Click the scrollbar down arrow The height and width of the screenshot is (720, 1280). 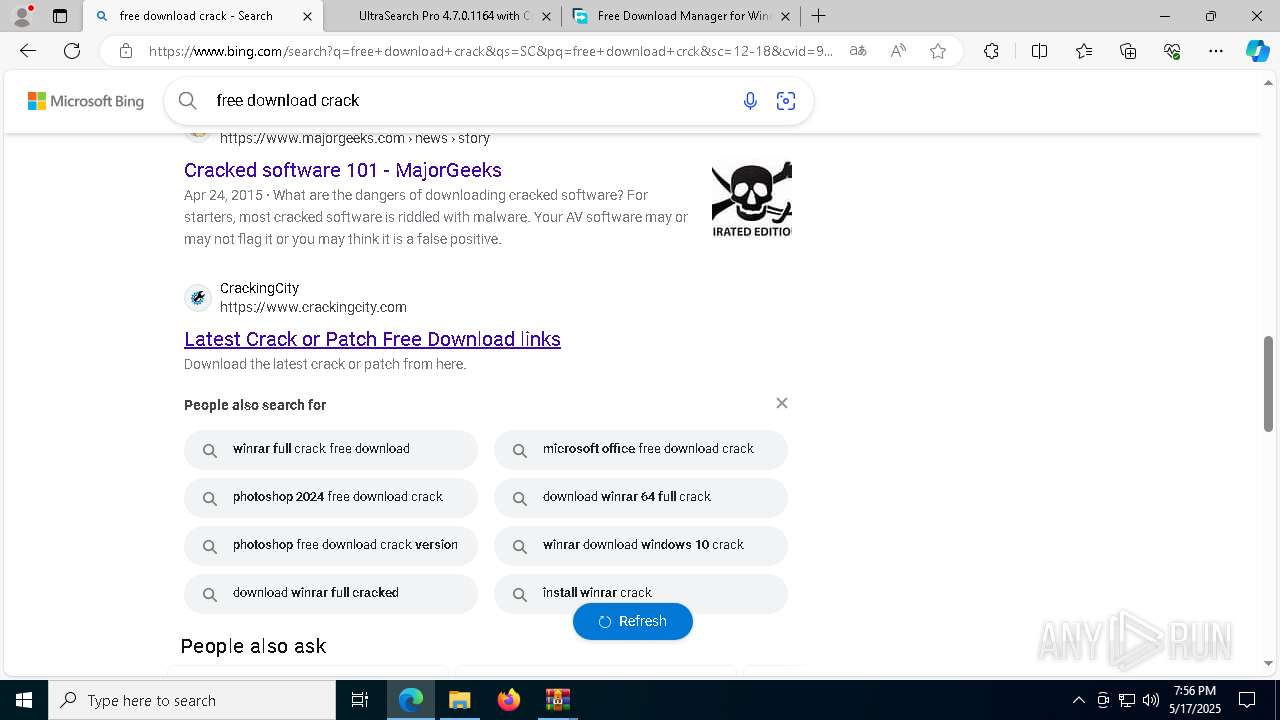1268,663
